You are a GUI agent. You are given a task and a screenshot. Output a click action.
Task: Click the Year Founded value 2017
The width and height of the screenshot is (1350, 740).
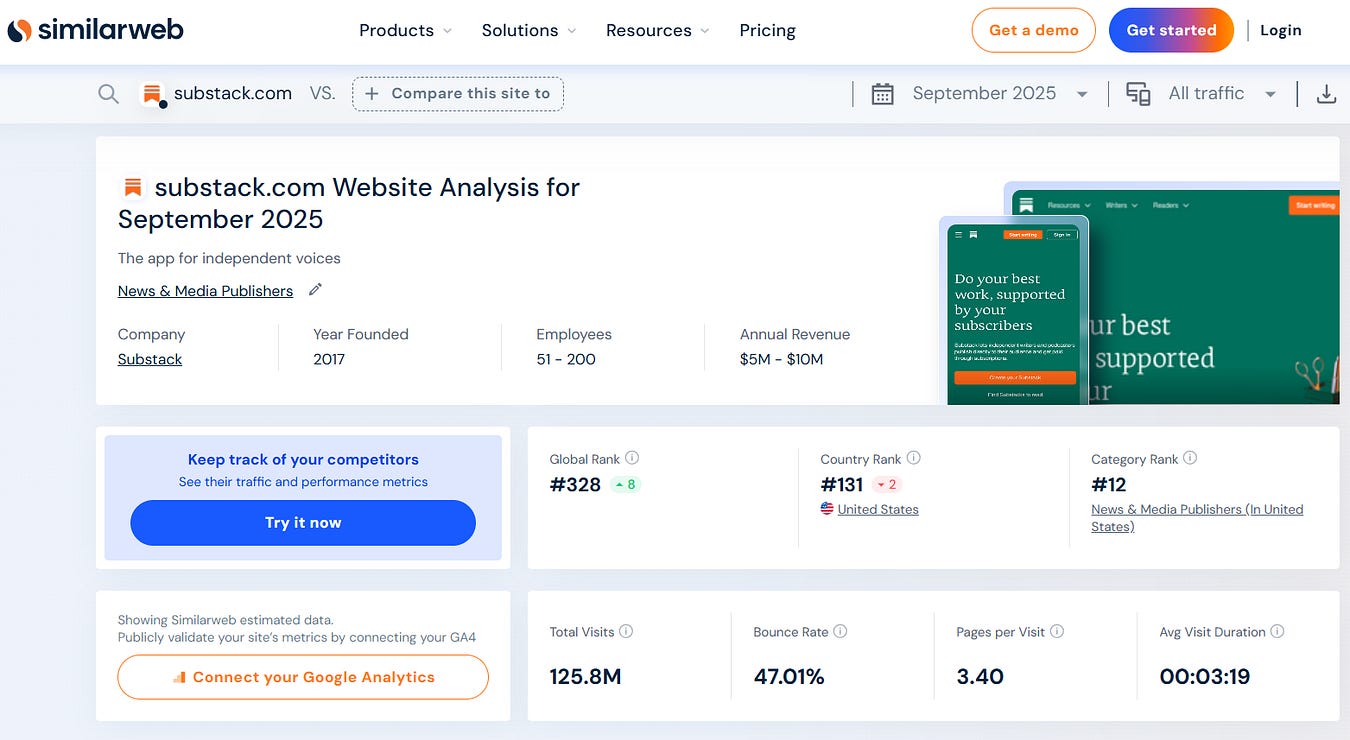[x=329, y=359]
